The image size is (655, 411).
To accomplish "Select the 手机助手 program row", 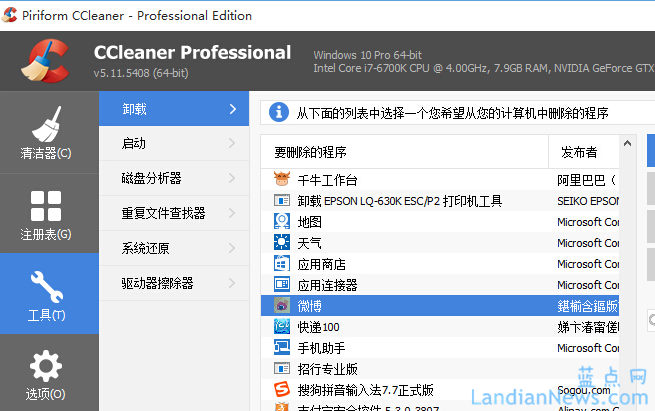I will [x=440, y=348].
